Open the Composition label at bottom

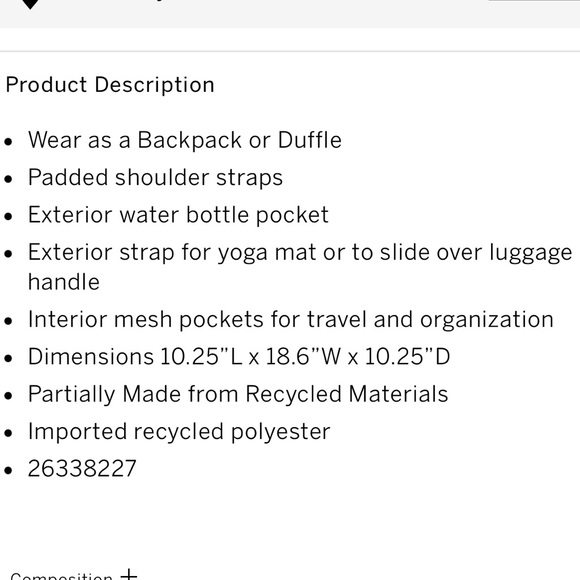61,576
